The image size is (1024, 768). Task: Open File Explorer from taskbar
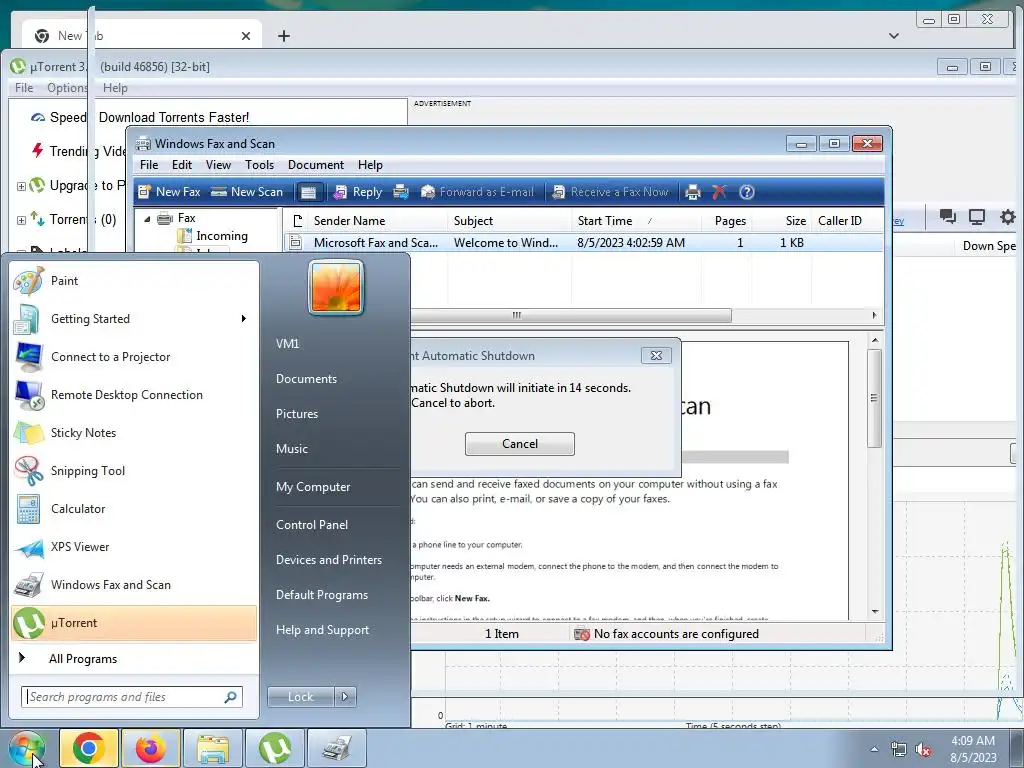pos(213,748)
